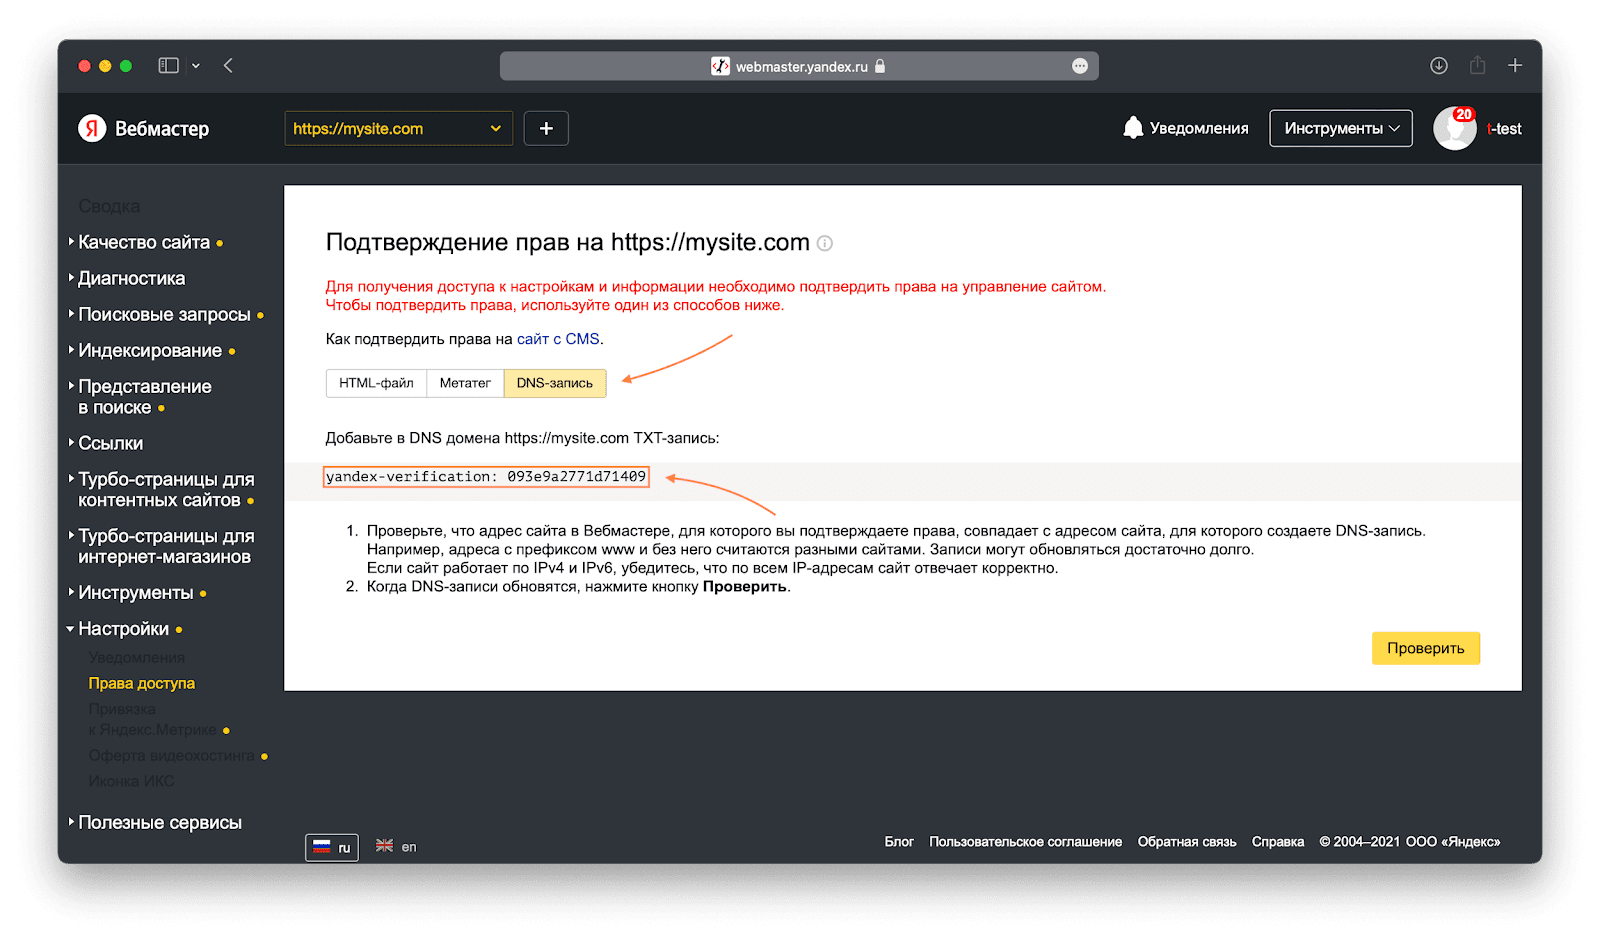Open page options ellipsis in address bar

1080,66
